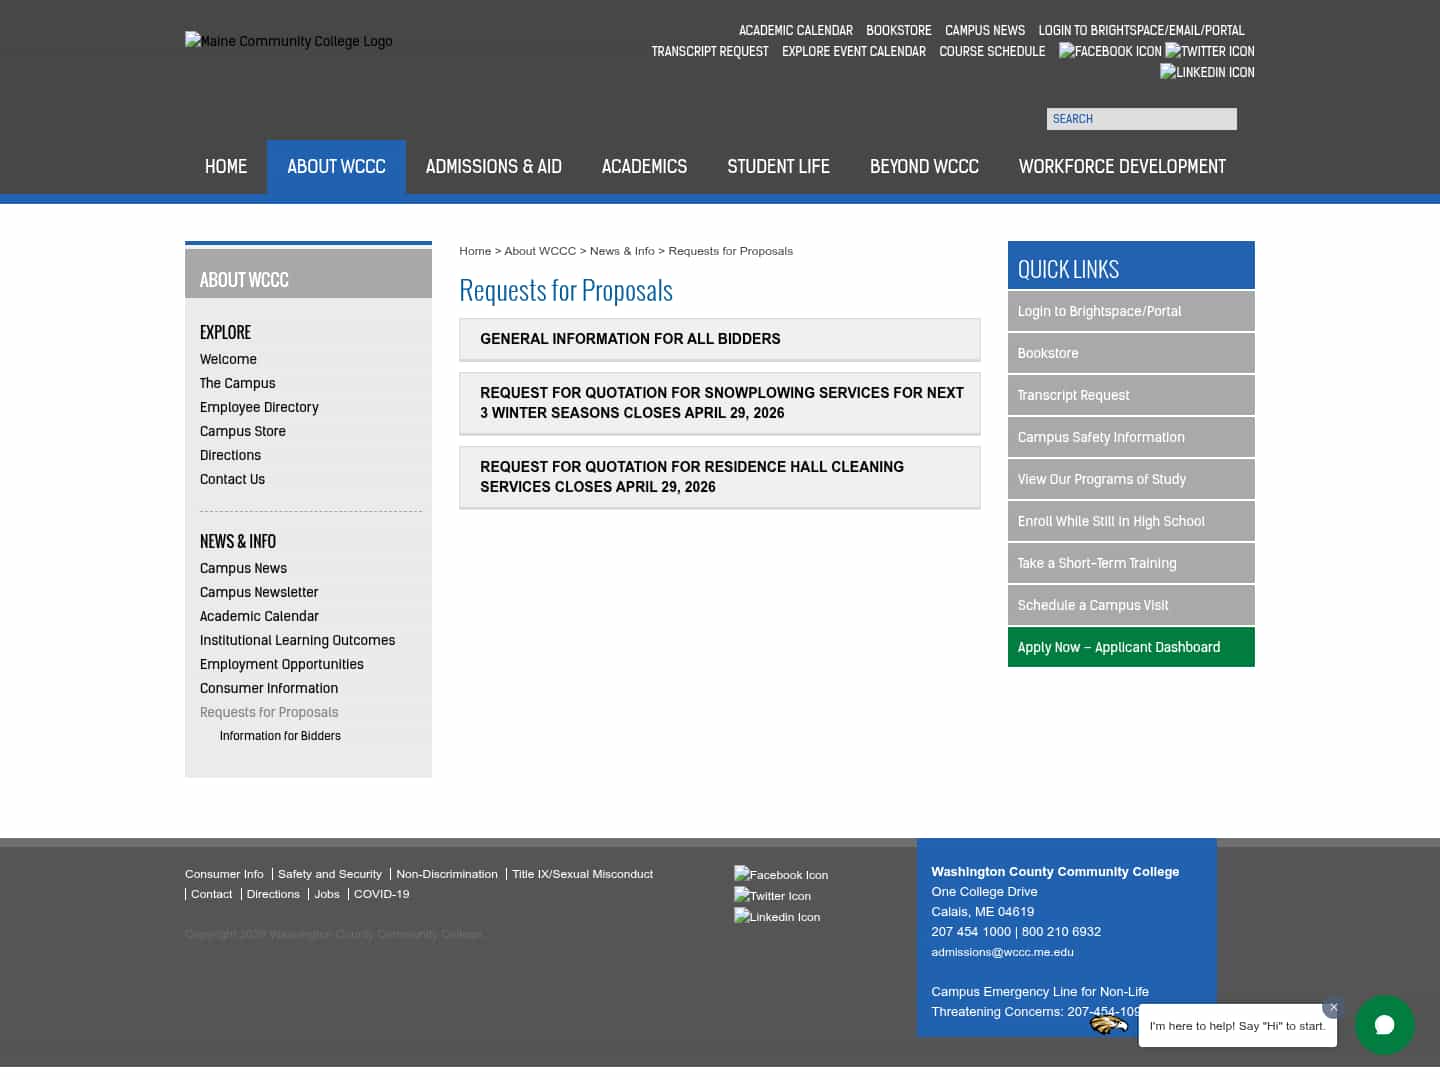The image size is (1440, 1080).
Task: Open the Facebook icon in the header
Action: [x=1109, y=51]
